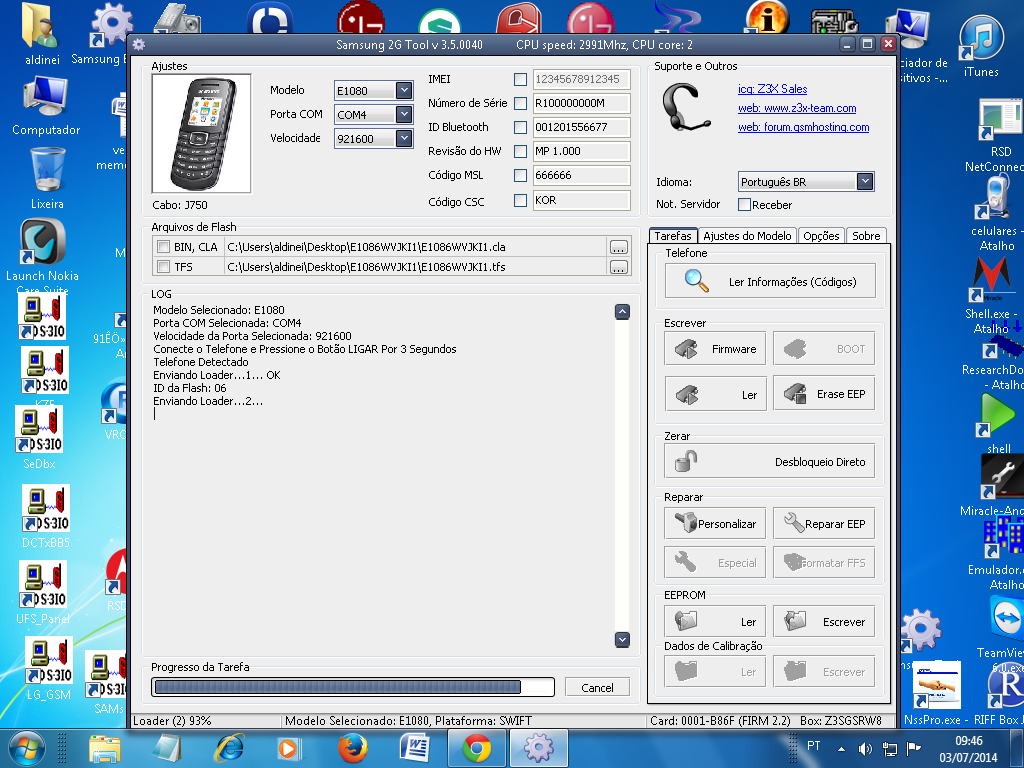This screenshot has height=768, width=1024.
Task: Click the EEPROM Escrever button
Action: coord(824,622)
